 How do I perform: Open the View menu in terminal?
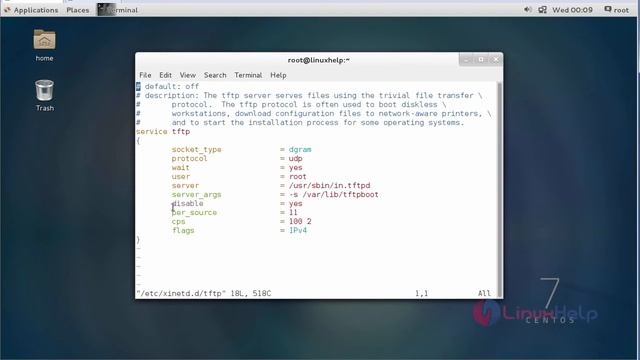(x=187, y=75)
